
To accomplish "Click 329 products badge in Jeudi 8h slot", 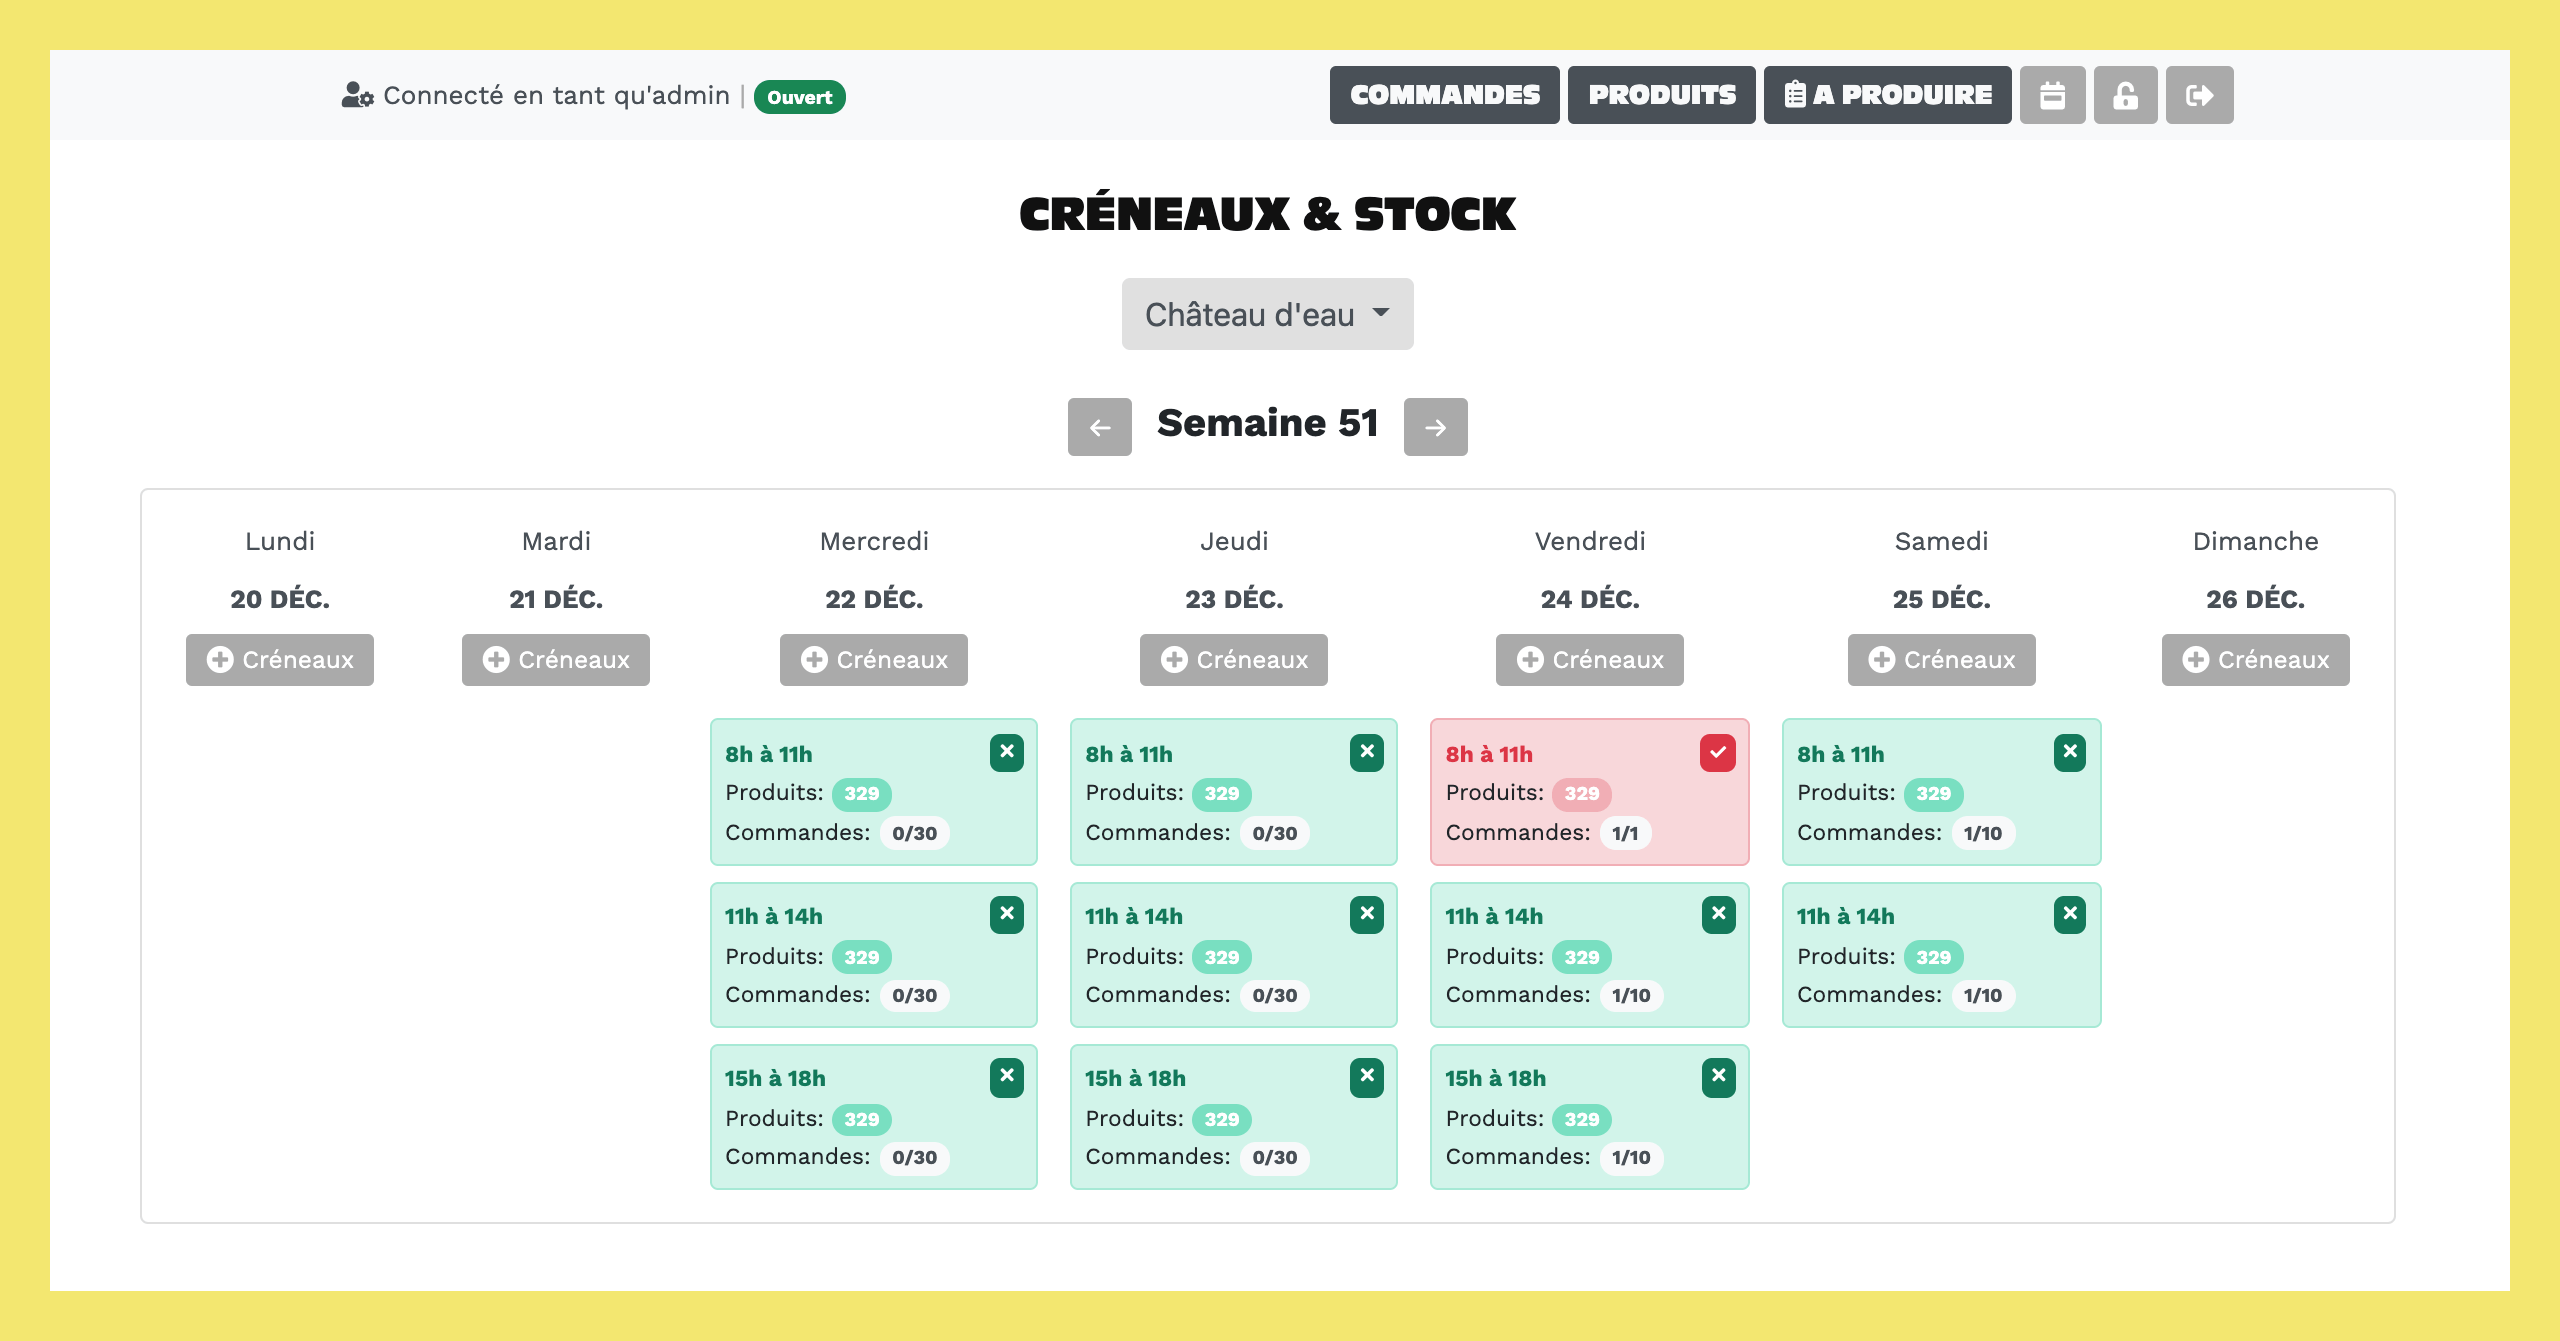I will (x=1221, y=794).
